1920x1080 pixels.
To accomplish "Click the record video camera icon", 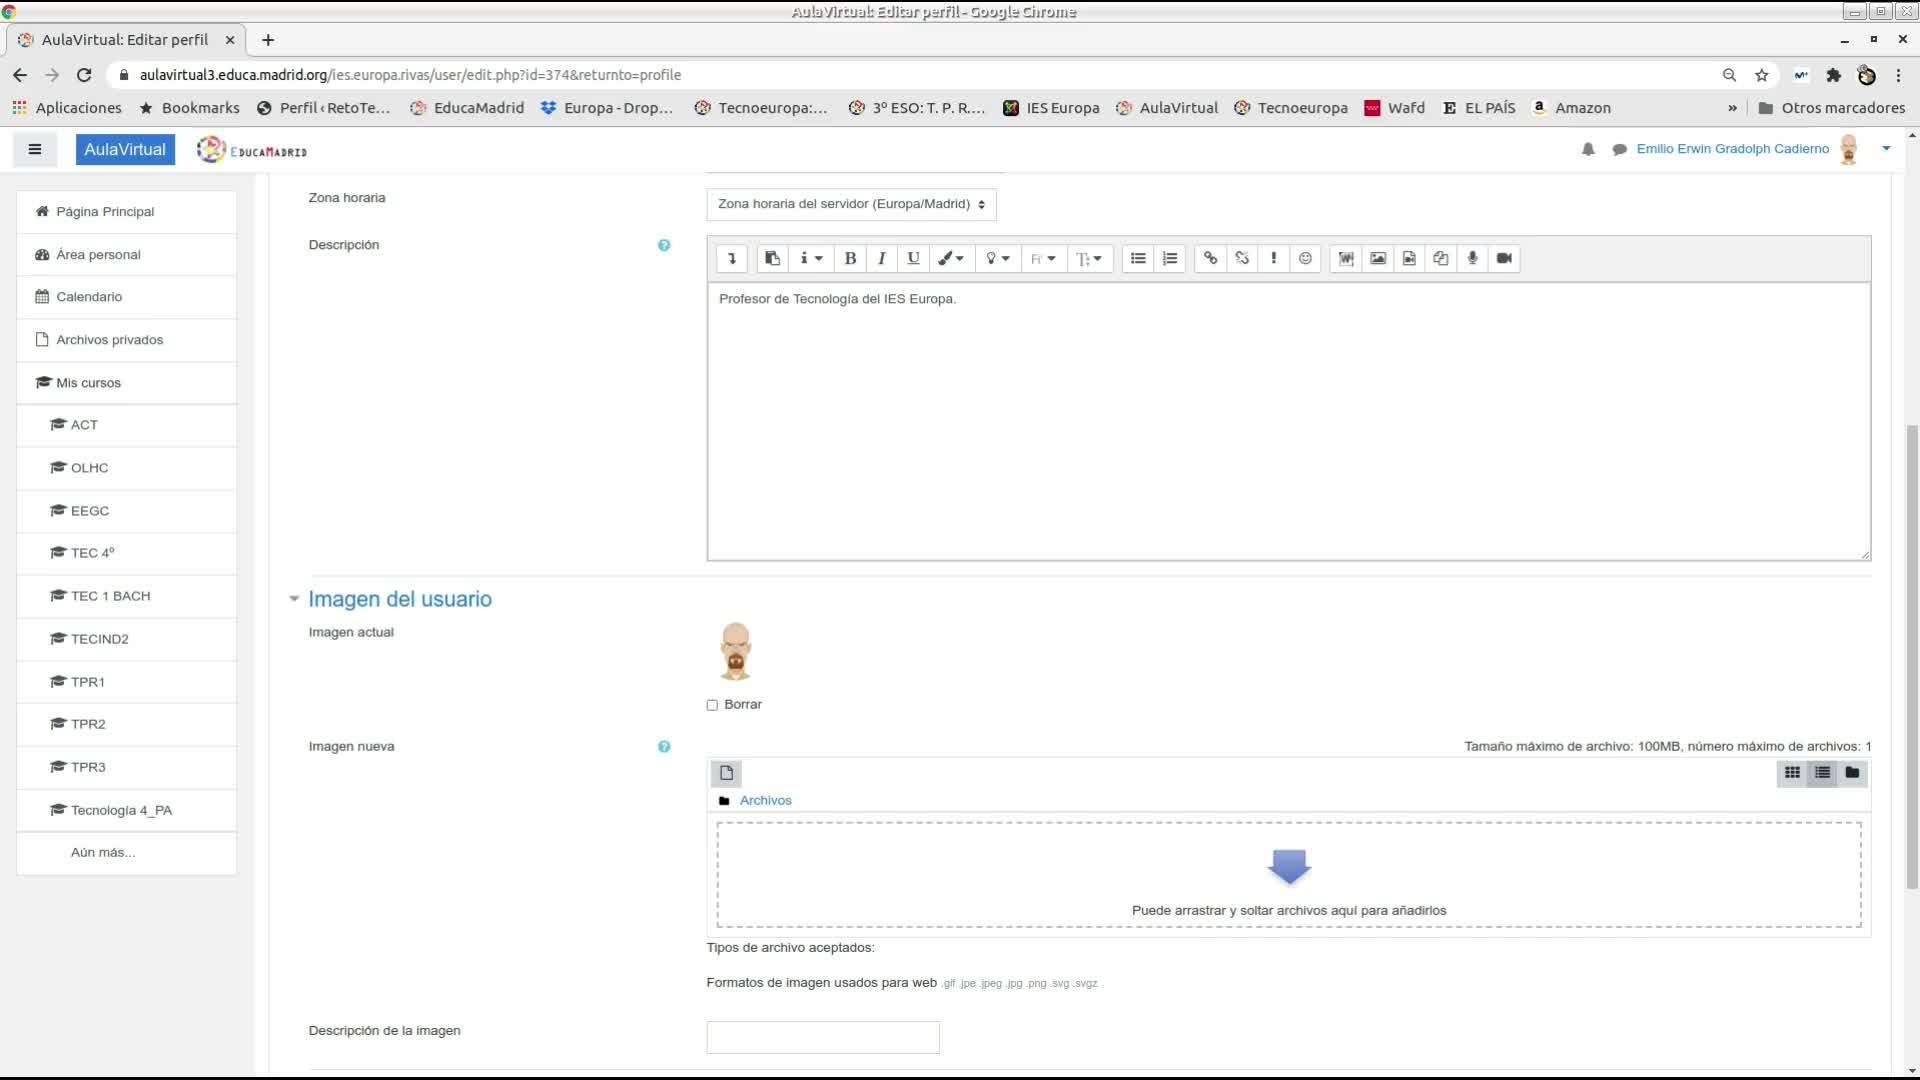I will tap(1504, 258).
